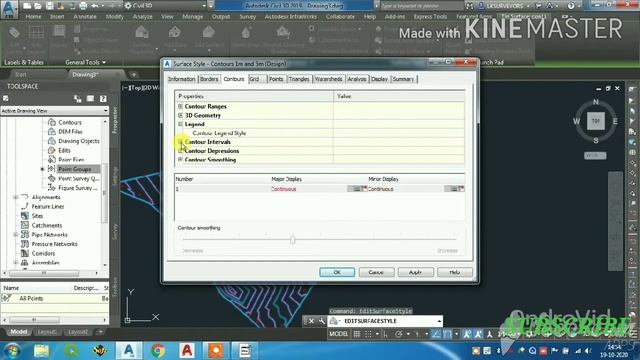
Task: Expand the Contour Depressions property group
Action: [180, 151]
